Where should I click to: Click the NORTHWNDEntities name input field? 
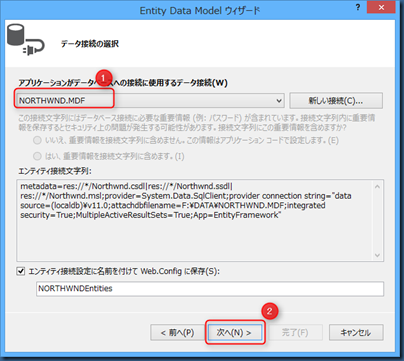click(x=210, y=289)
